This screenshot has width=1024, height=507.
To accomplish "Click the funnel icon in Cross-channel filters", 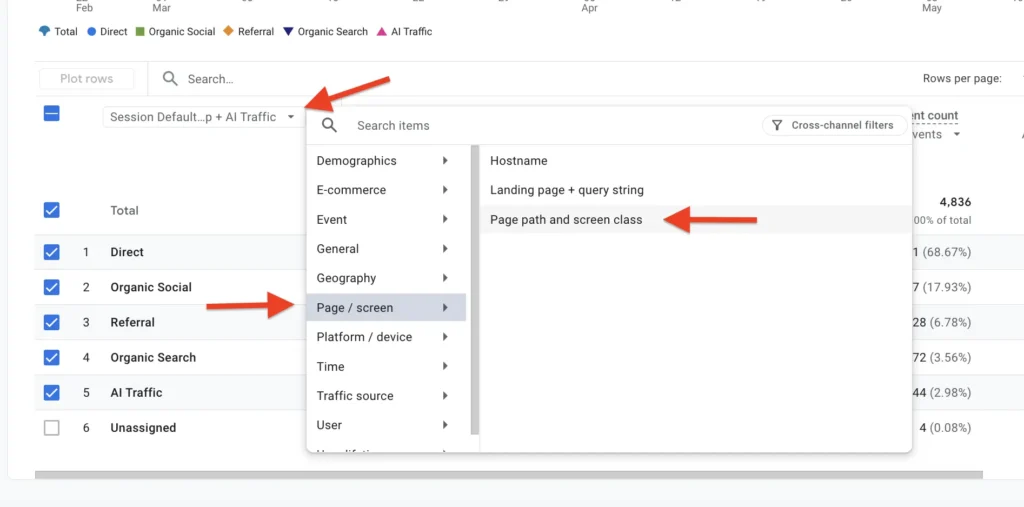I will [x=777, y=125].
